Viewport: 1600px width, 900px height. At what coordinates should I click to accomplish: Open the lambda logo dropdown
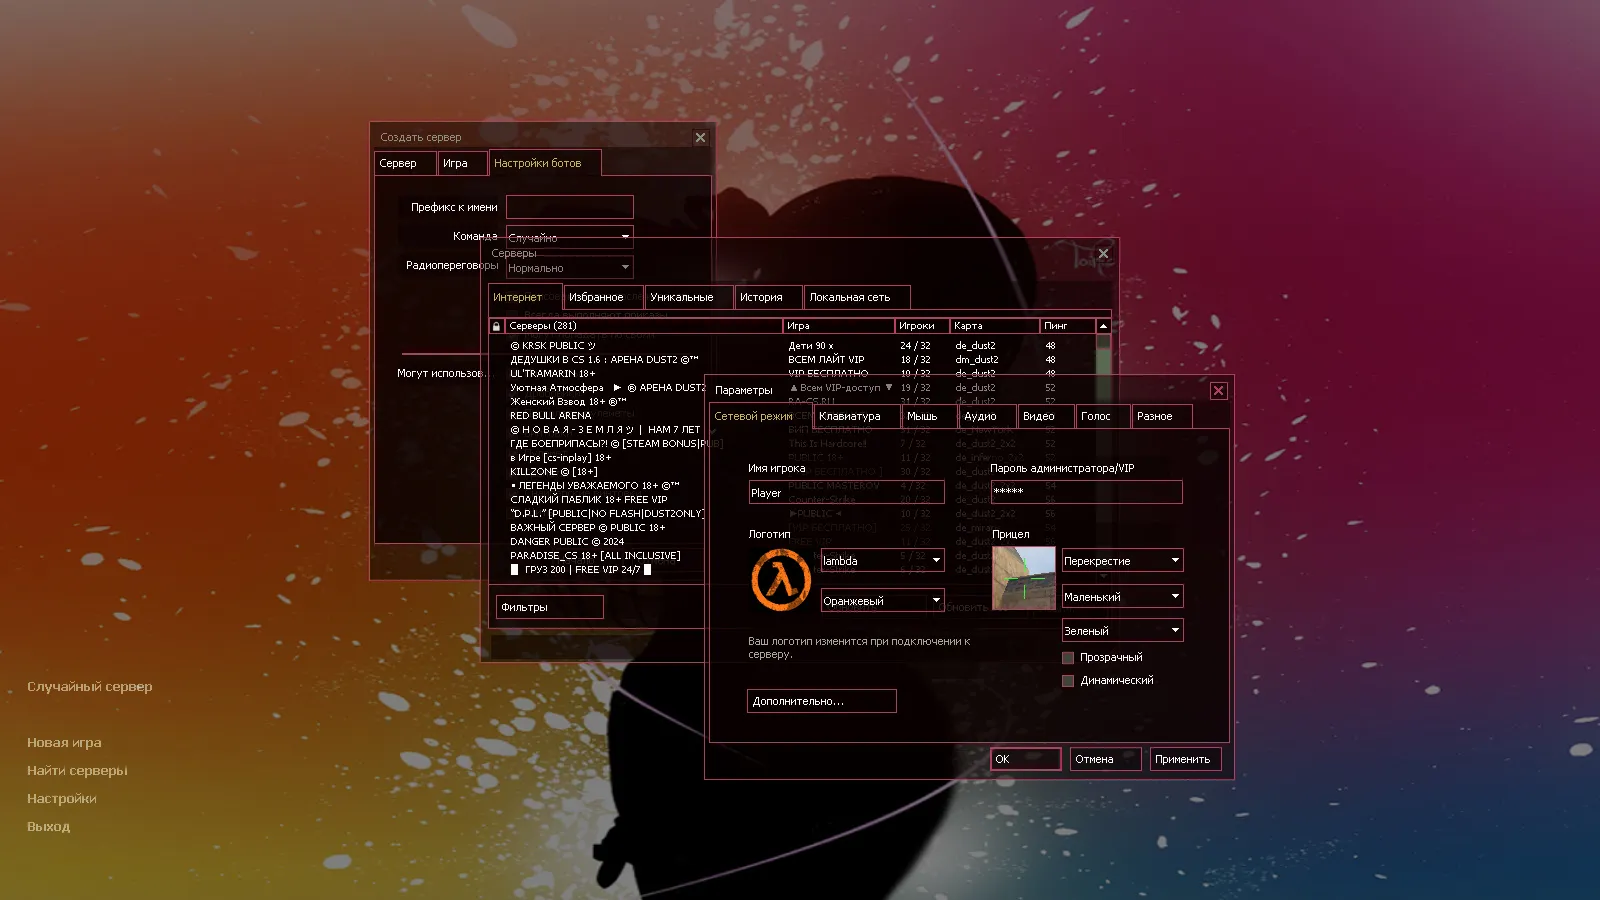pos(882,561)
